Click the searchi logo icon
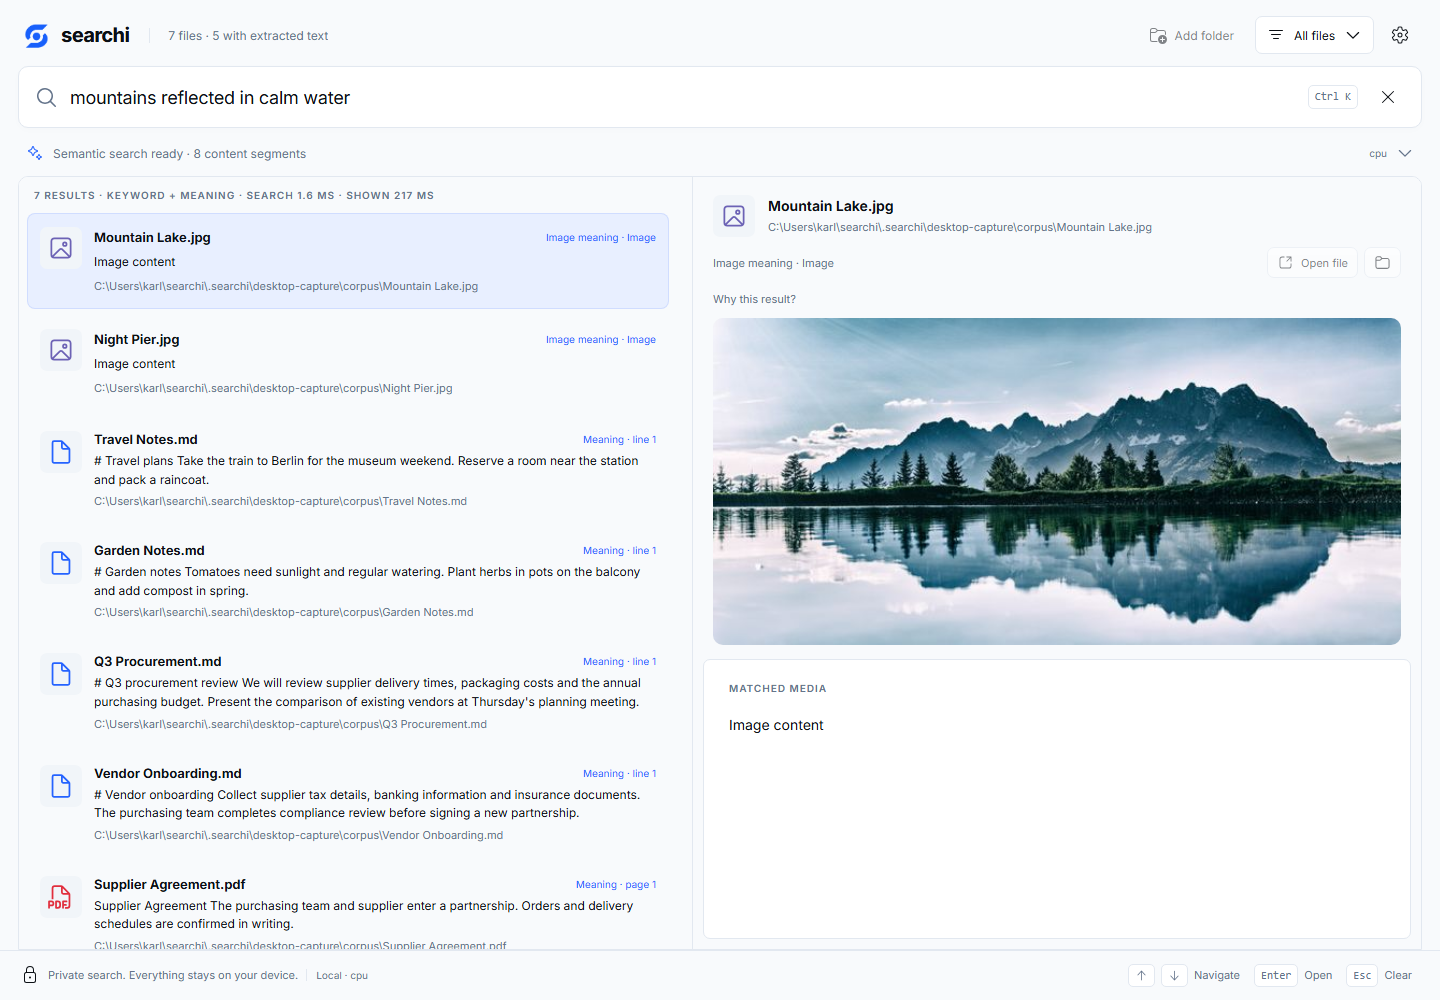 (x=37, y=36)
